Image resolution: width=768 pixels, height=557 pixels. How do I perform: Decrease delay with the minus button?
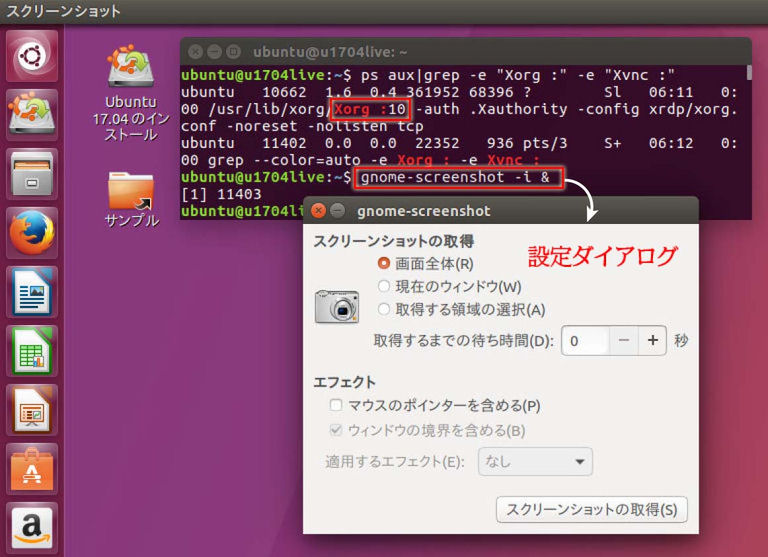point(624,340)
